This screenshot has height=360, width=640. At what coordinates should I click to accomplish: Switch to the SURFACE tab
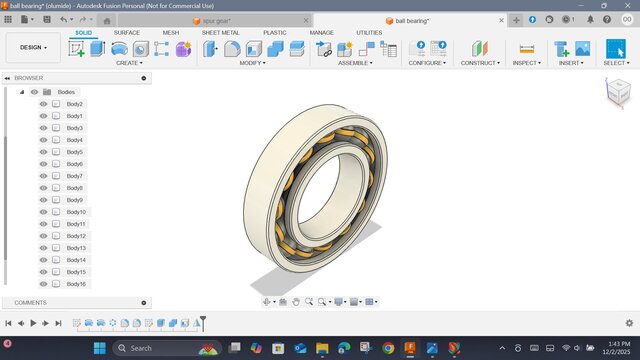tap(127, 33)
